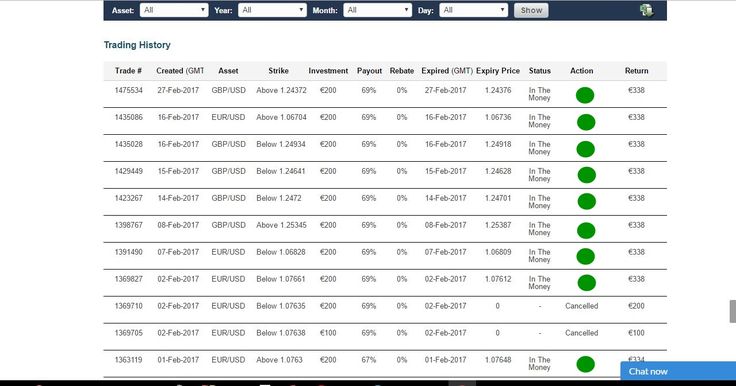The width and height of the screenshot is (736, 386).
Task: Select trade number 1391490
Action: pyautogui.click(x=129, y=252)
